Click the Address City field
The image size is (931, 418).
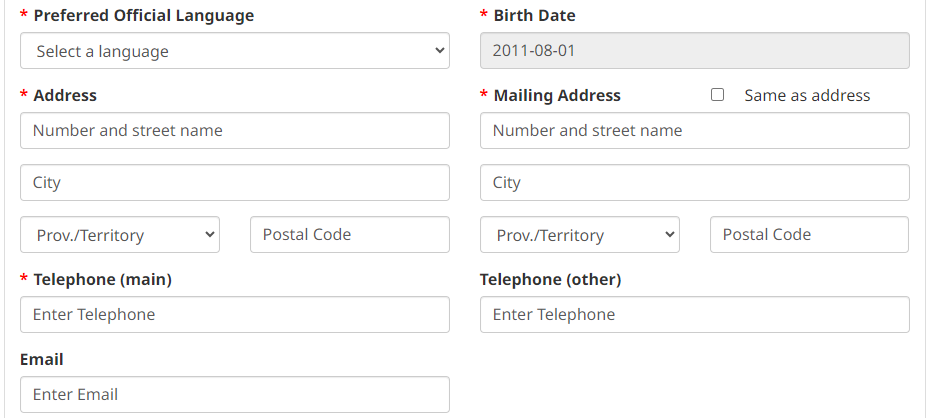coord(234,183)
